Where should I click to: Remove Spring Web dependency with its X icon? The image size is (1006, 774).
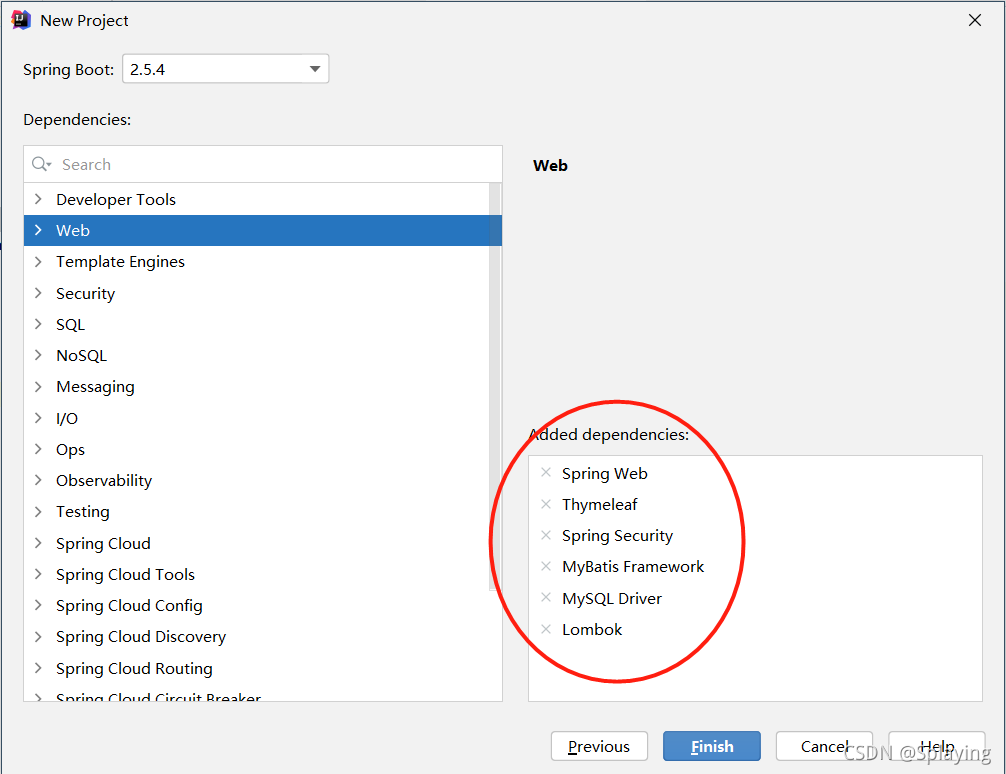[546, 473]
